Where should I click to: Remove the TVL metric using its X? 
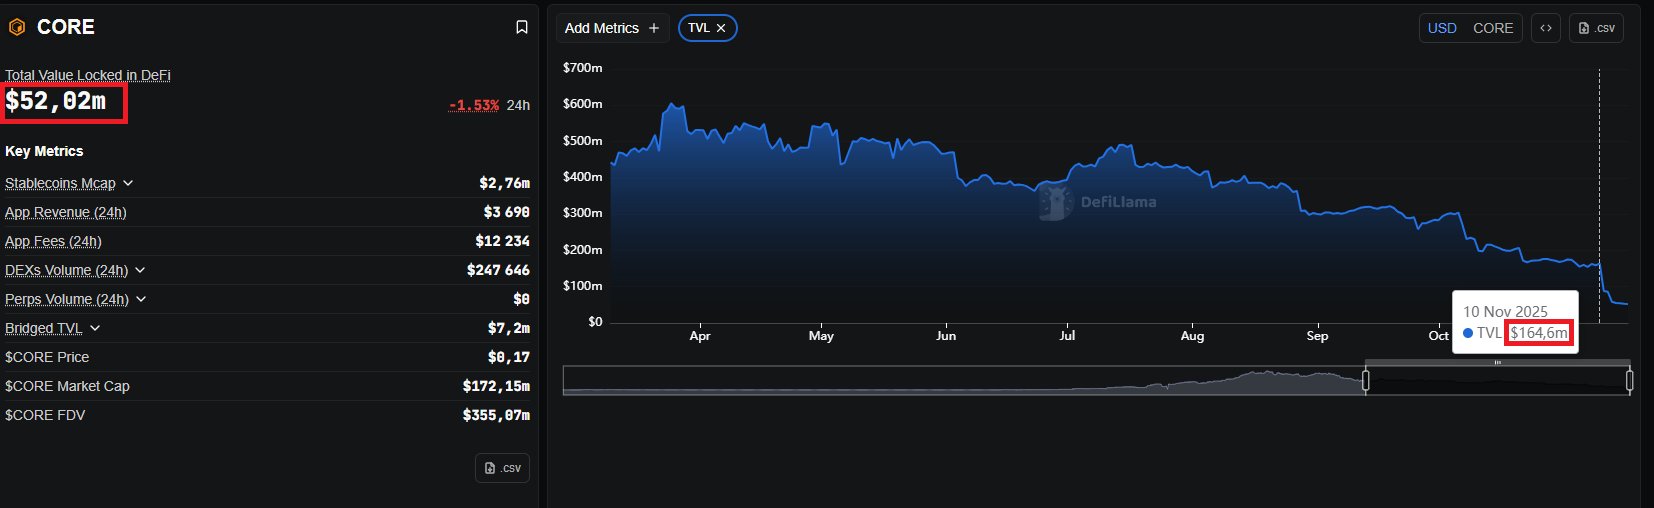tap(721, 28)
